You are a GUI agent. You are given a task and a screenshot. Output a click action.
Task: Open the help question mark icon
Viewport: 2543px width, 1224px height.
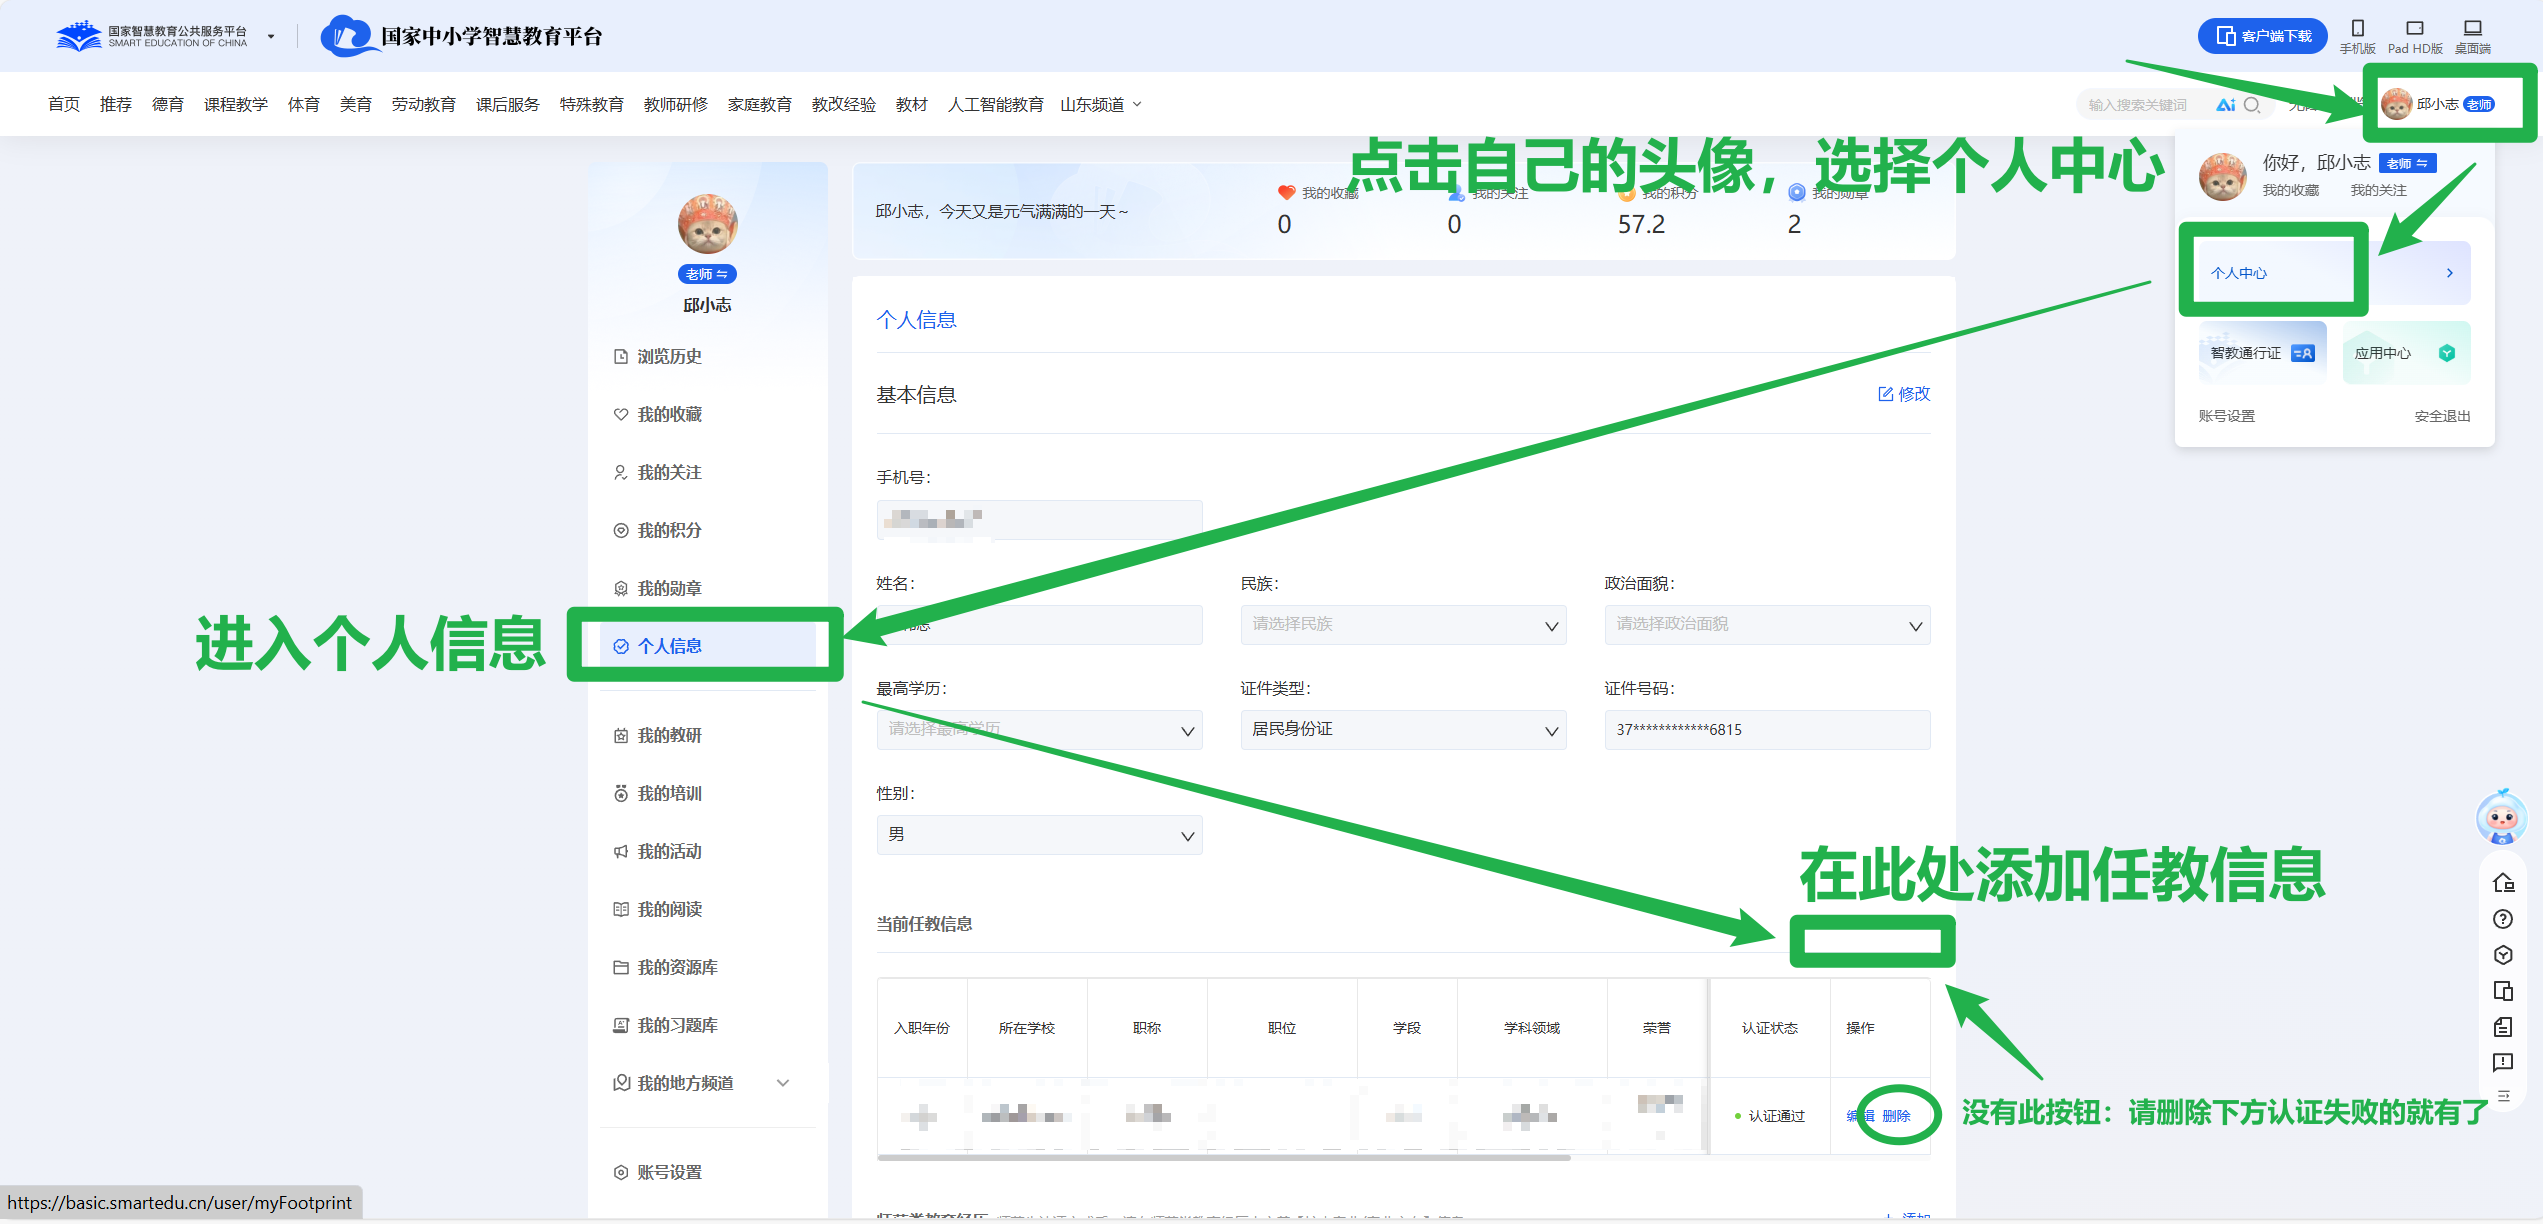(2502, 919)
